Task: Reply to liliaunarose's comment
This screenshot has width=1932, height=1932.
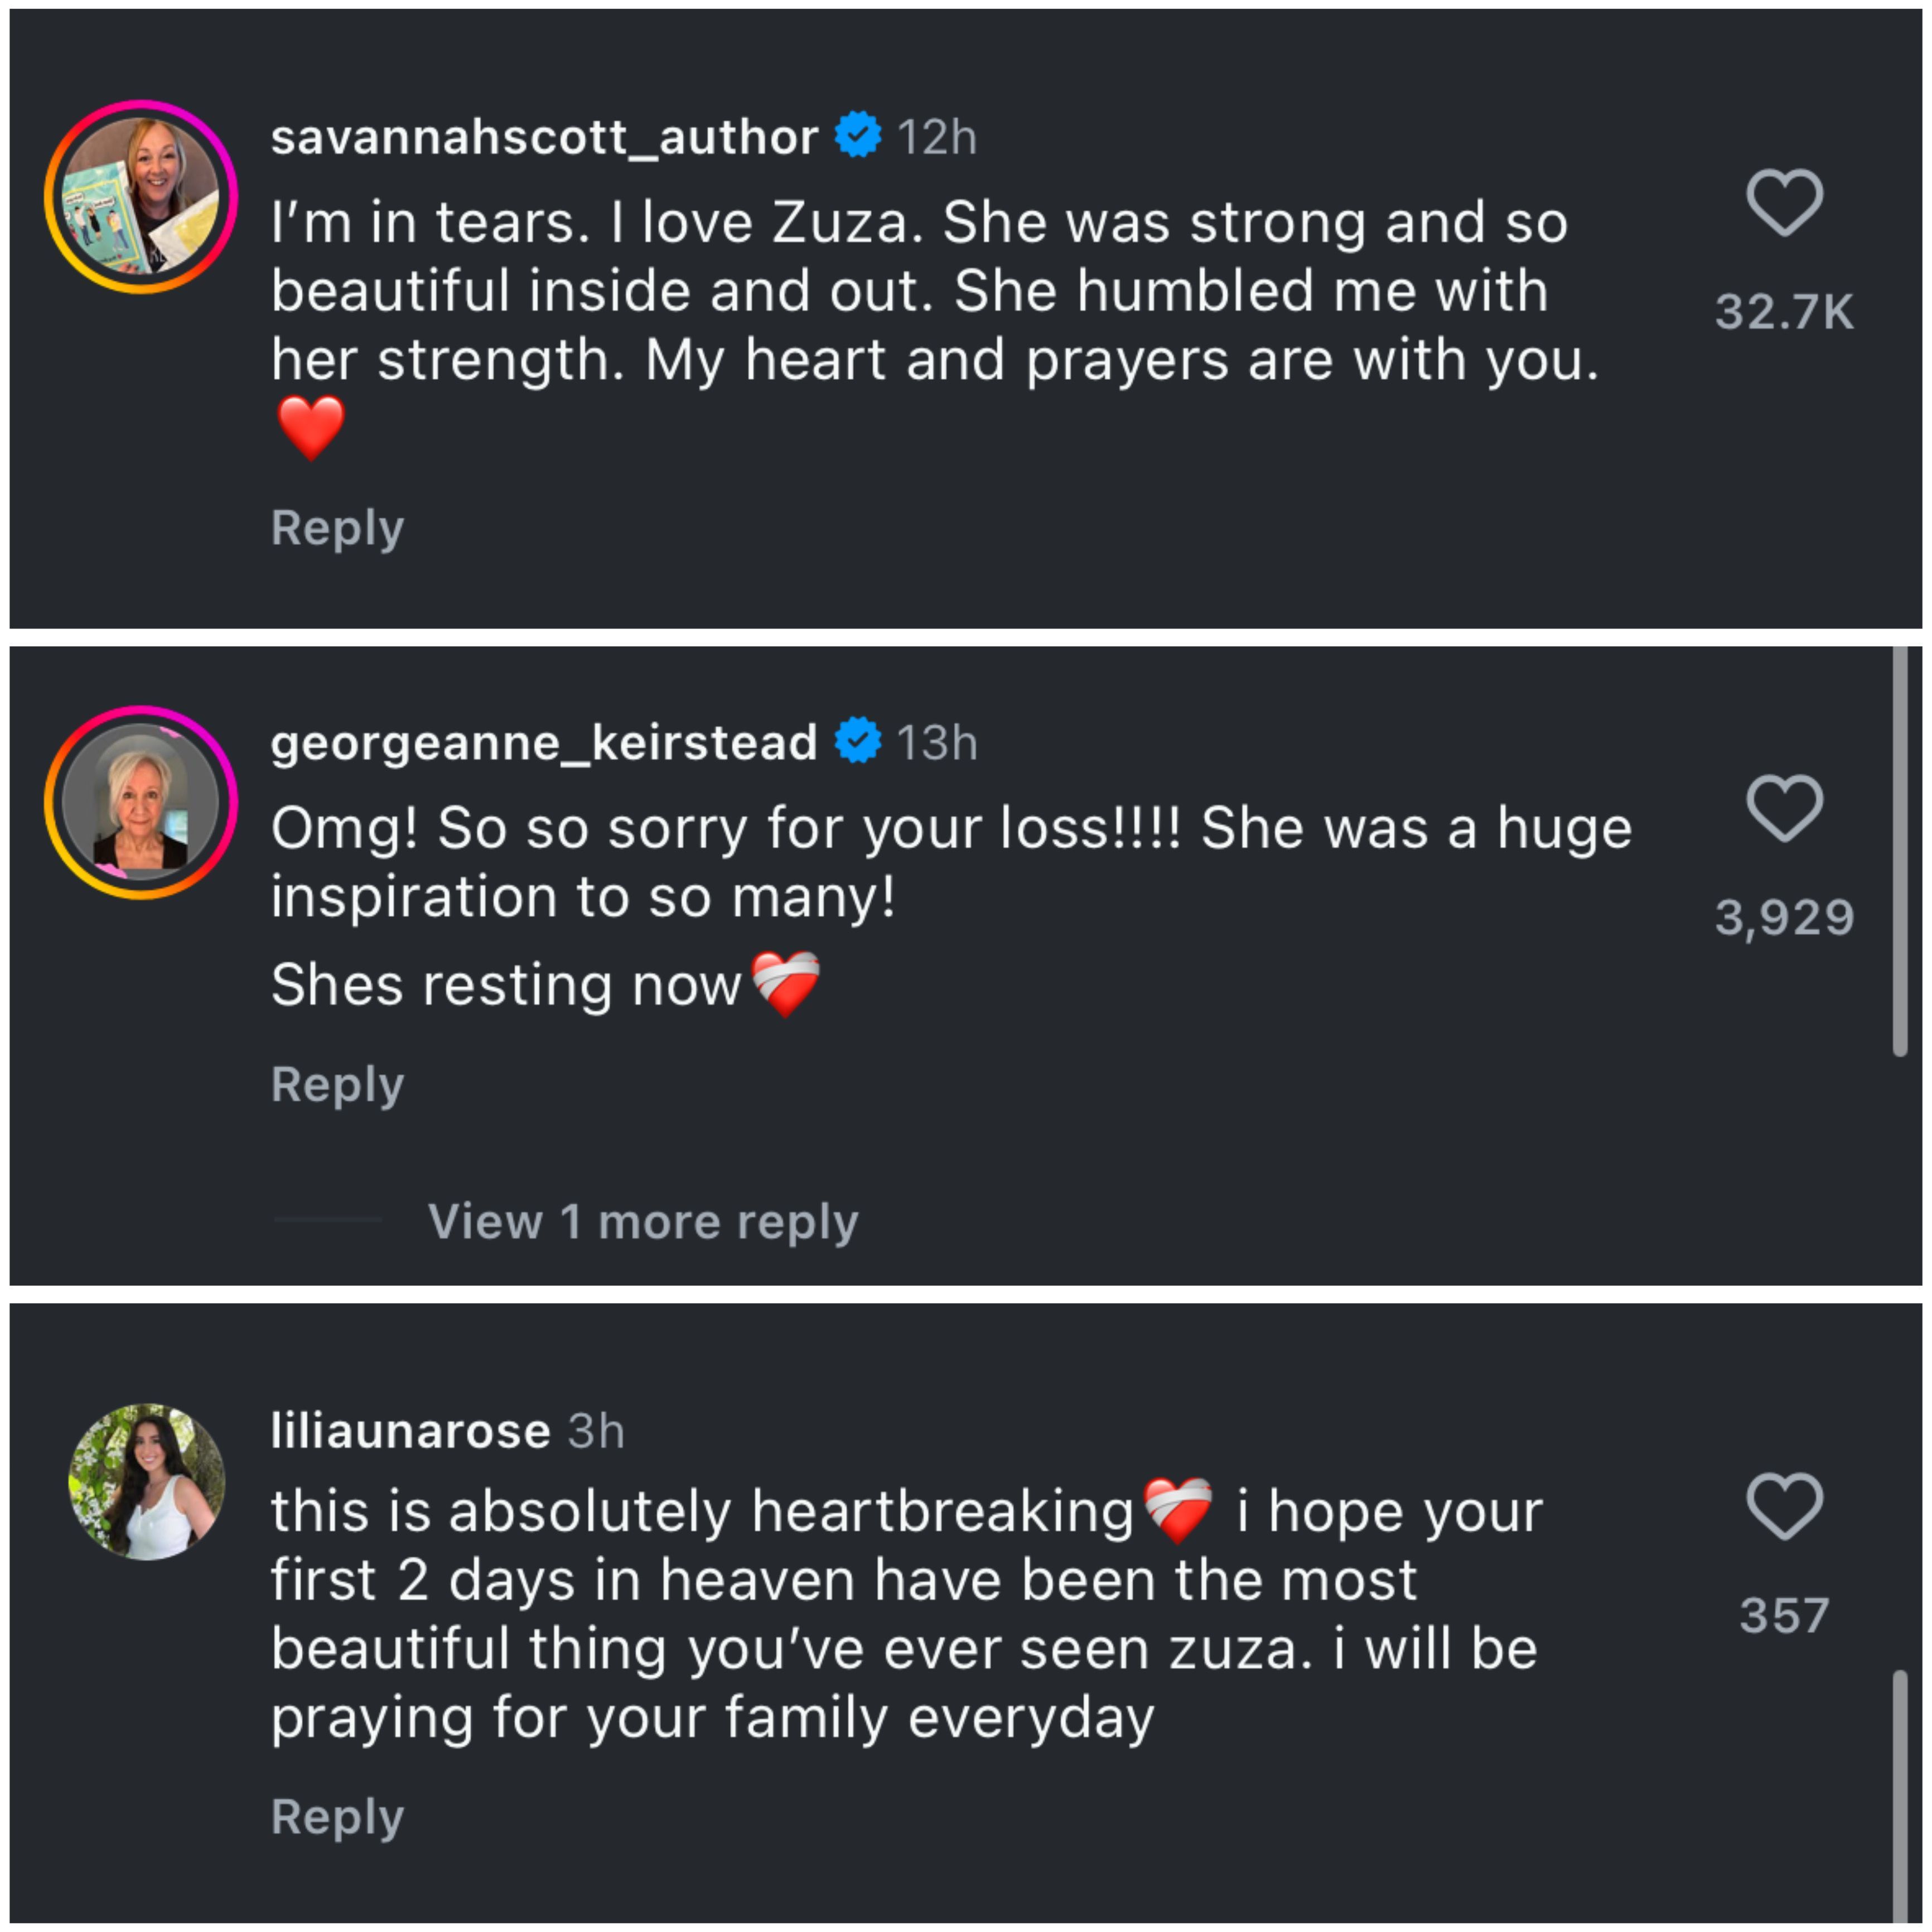Action: [337, 1816]
